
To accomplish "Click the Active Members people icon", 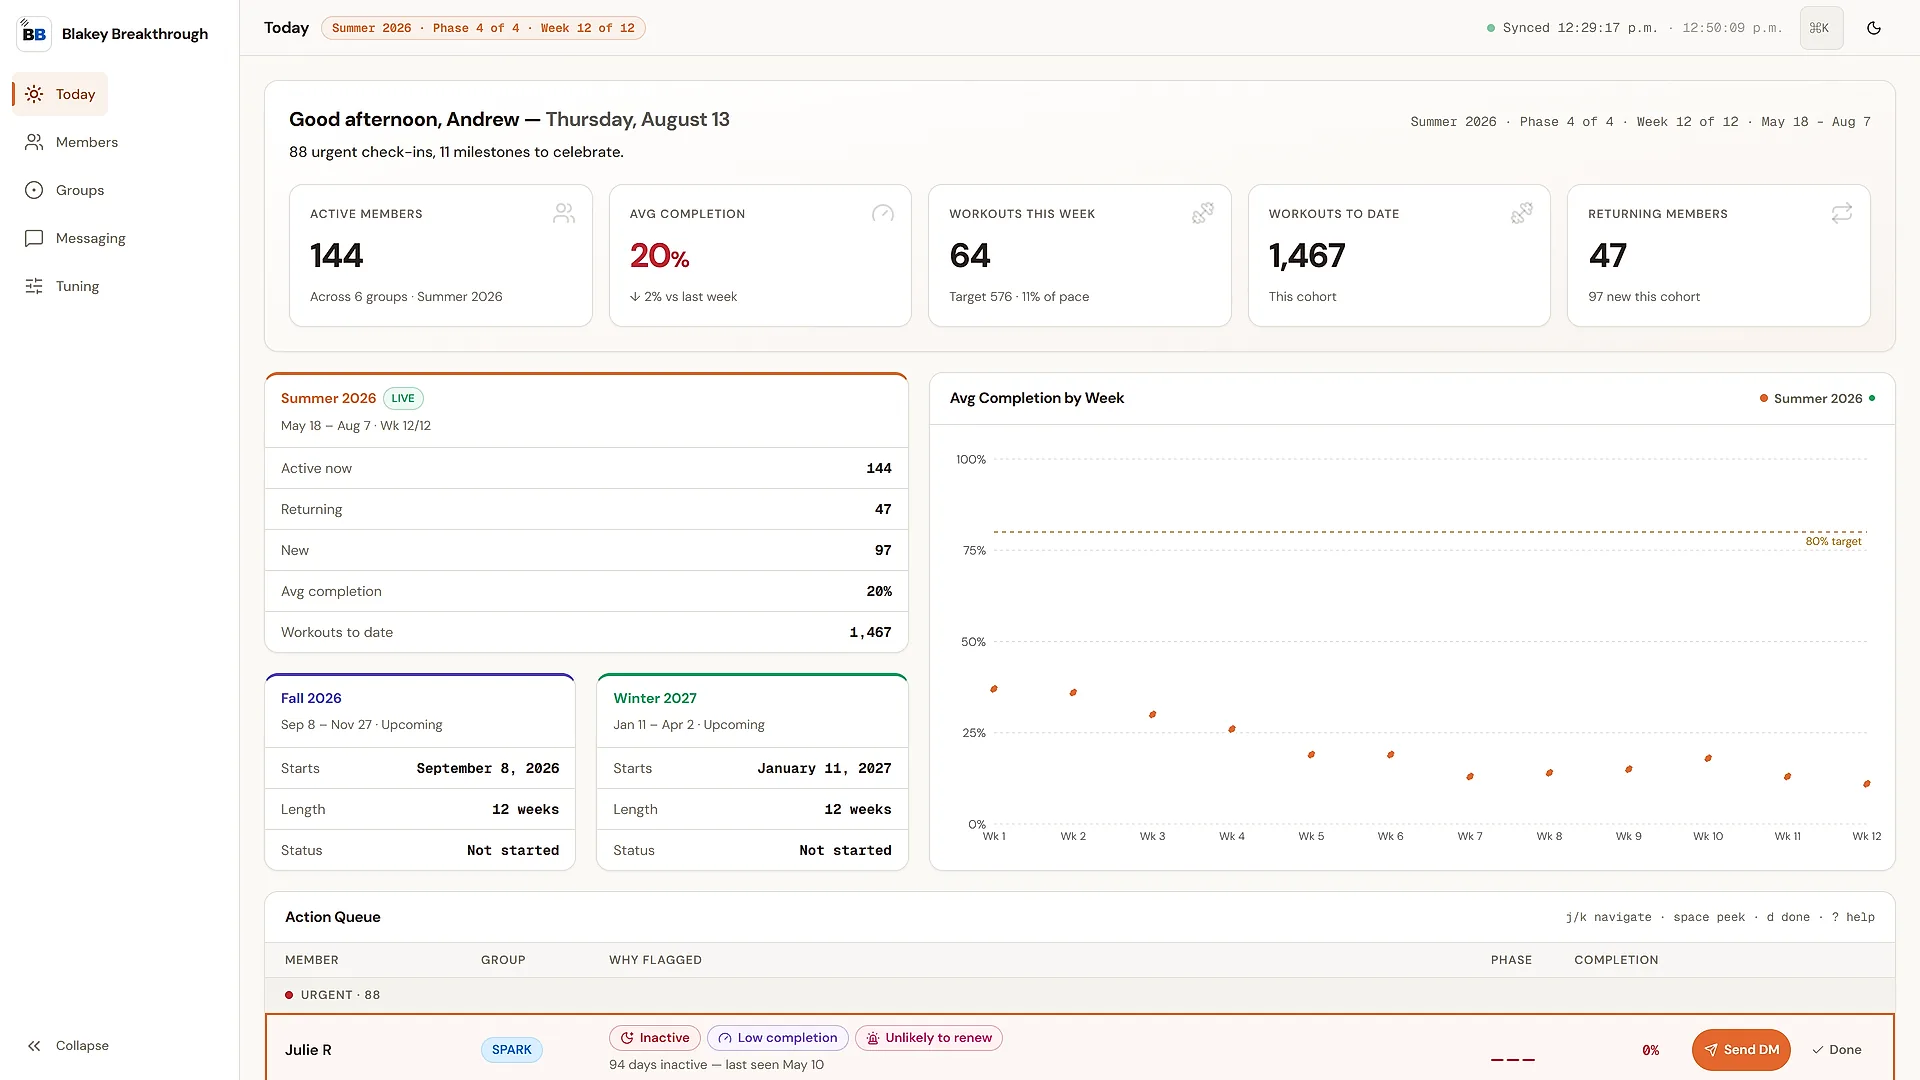I will (564, 213).
